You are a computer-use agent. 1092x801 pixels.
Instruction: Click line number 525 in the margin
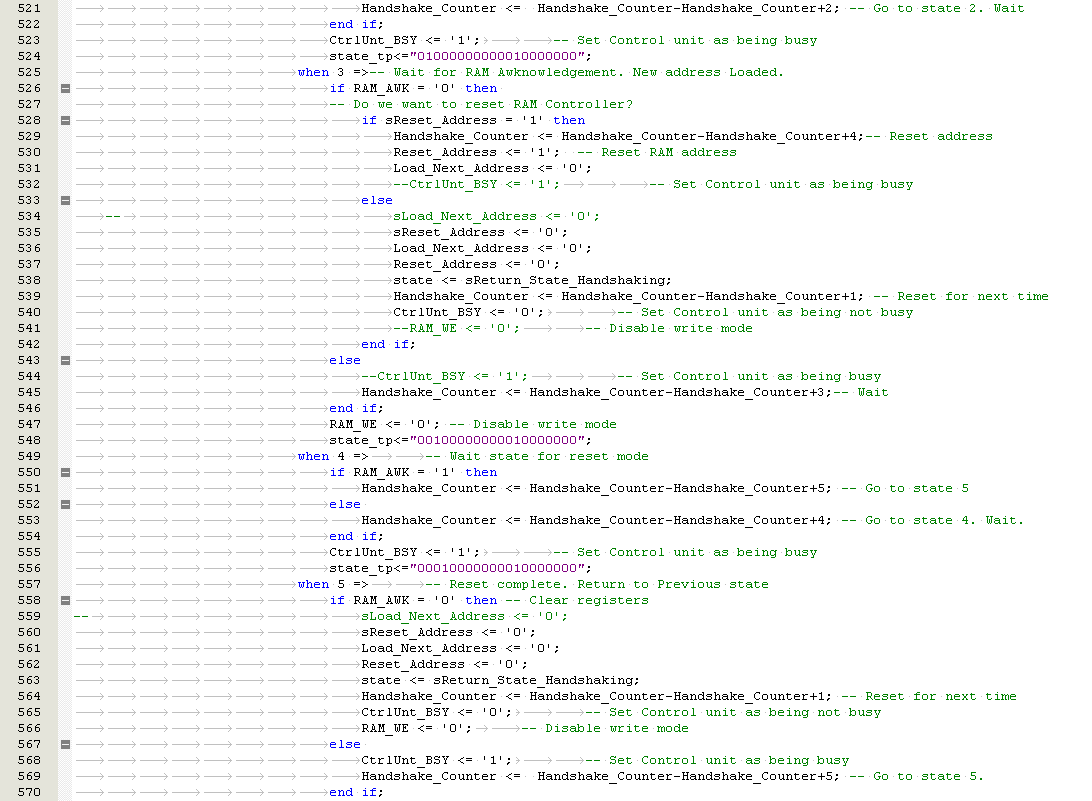29,72
